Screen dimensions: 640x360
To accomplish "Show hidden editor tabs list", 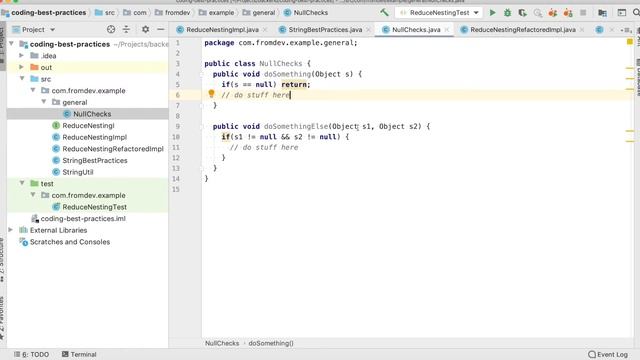I will (x=627, y=29).
